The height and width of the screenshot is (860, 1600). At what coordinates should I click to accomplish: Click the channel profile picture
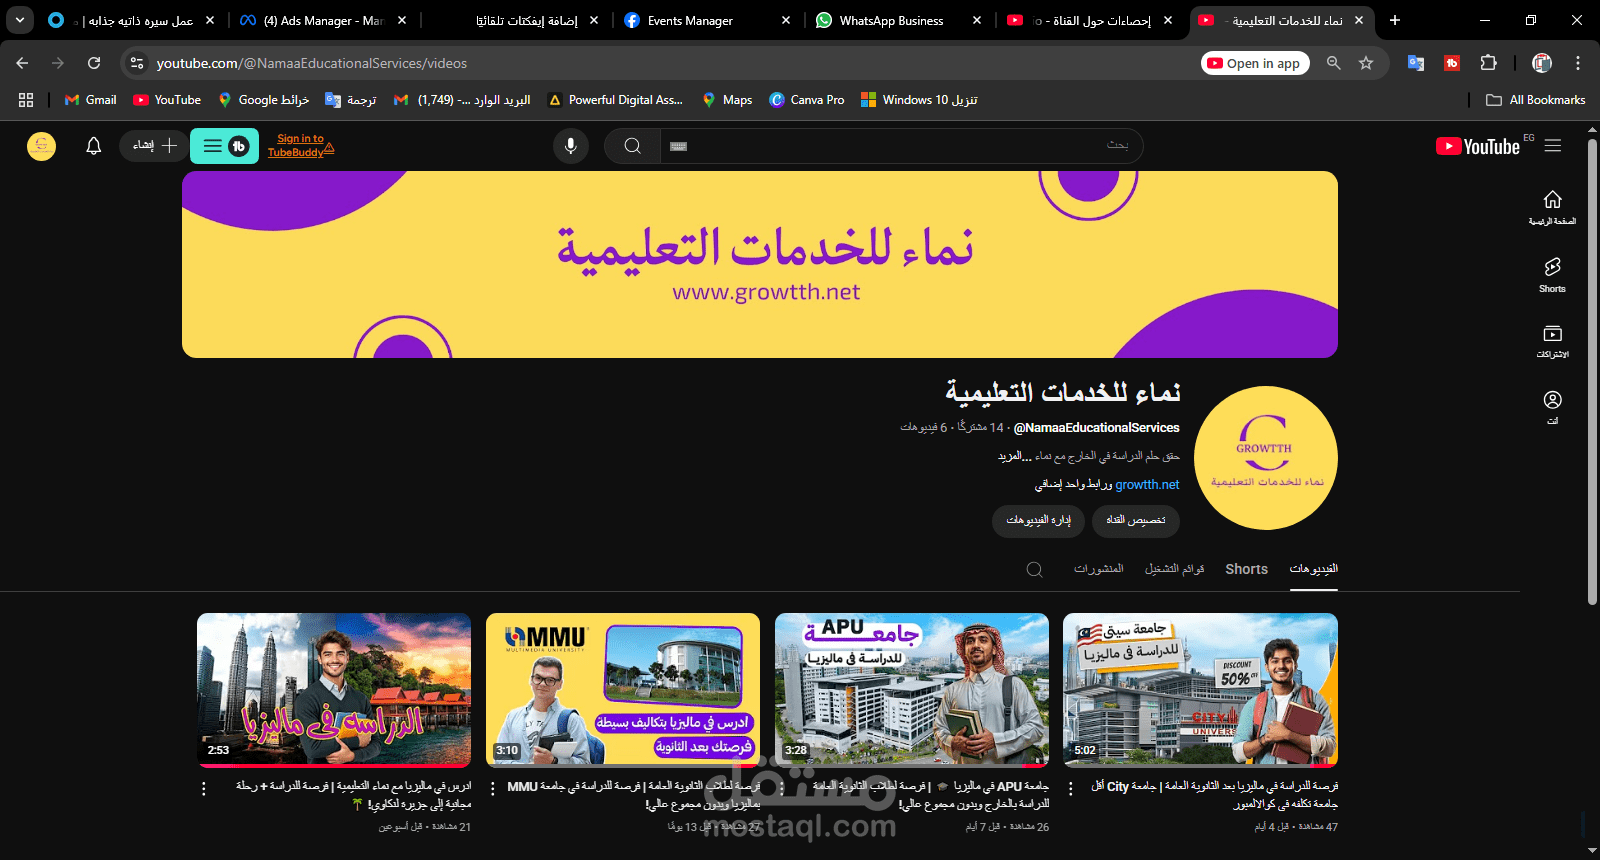[x=1266, y=458]
